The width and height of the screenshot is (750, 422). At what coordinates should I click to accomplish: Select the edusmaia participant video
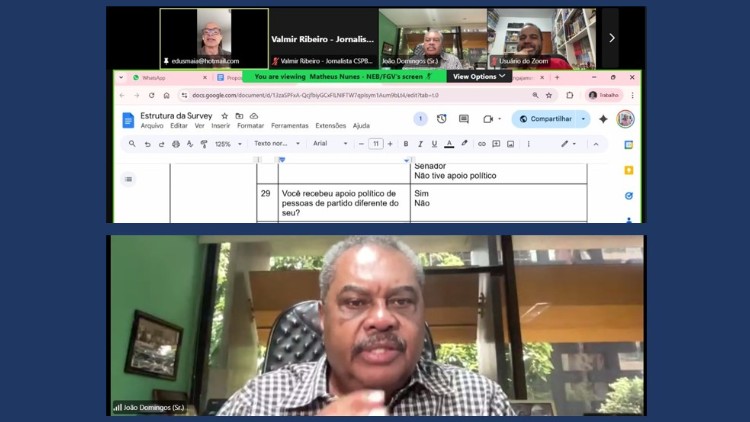214,38
